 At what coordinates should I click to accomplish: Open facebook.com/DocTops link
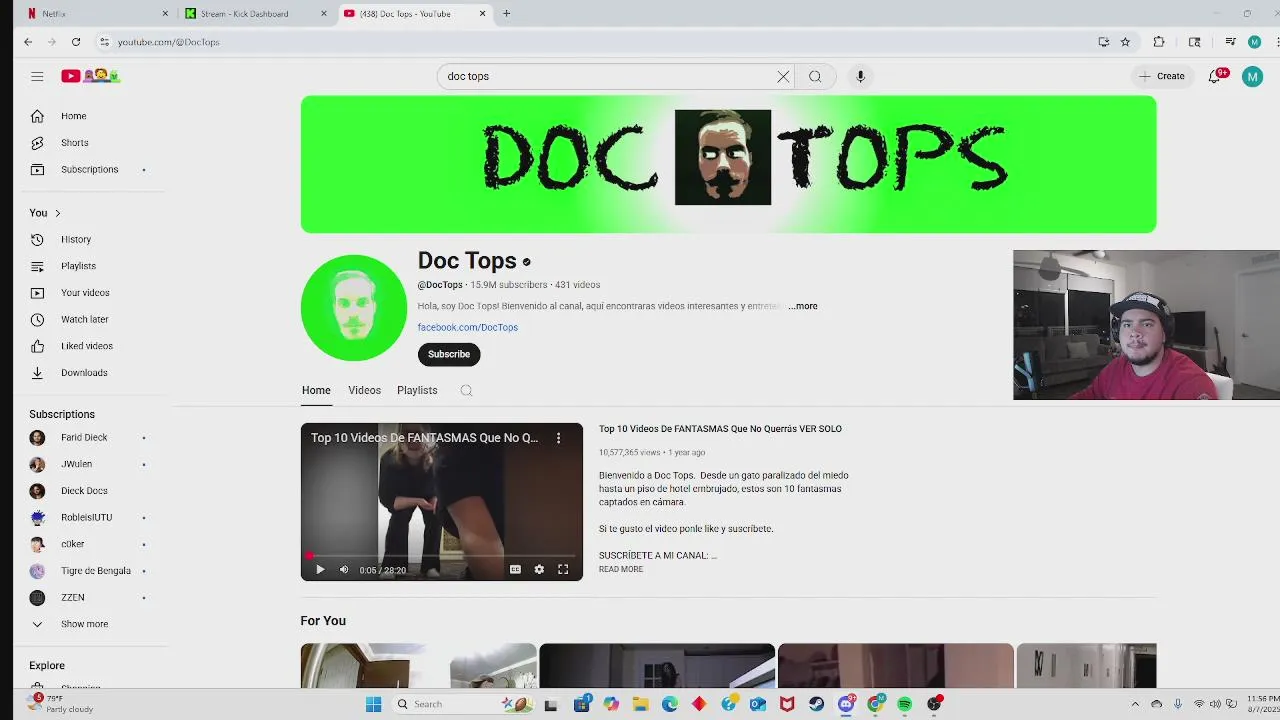point(467,327)
